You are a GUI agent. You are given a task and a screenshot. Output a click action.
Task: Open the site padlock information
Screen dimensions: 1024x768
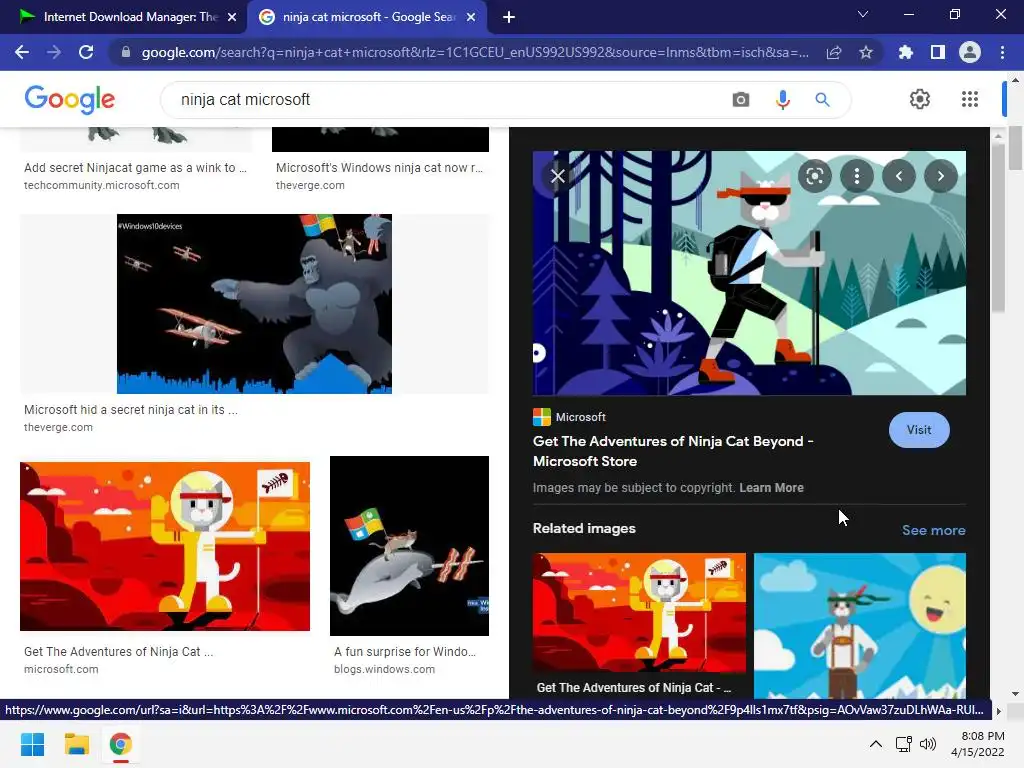coord(126,52)
